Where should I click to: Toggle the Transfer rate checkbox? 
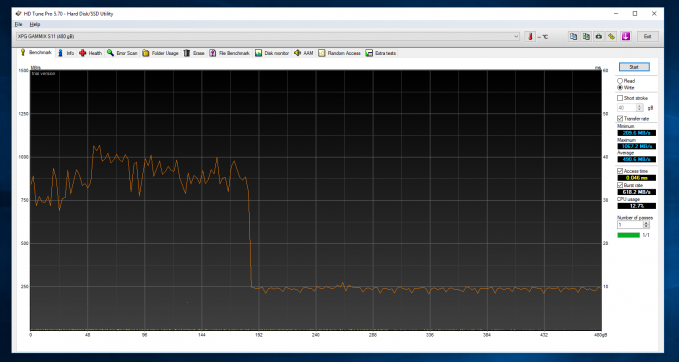tap(620, 119)
